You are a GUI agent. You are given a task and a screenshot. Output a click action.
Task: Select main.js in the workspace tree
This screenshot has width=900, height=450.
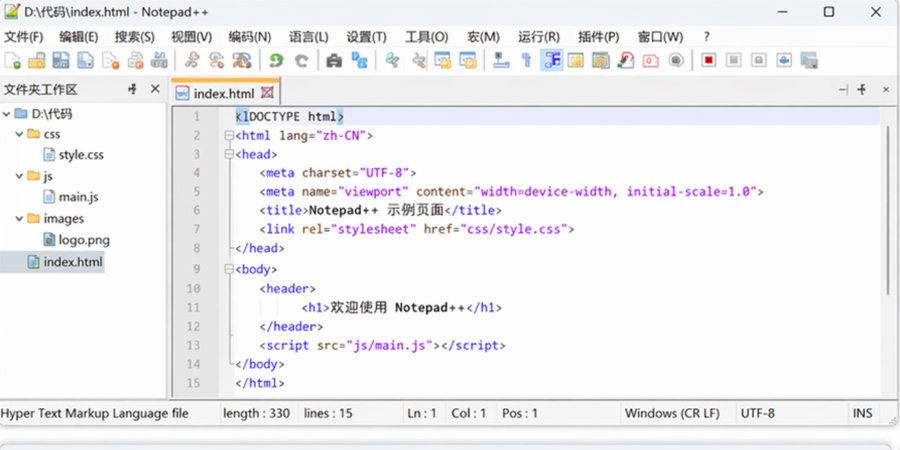click(x=71, y=197)
